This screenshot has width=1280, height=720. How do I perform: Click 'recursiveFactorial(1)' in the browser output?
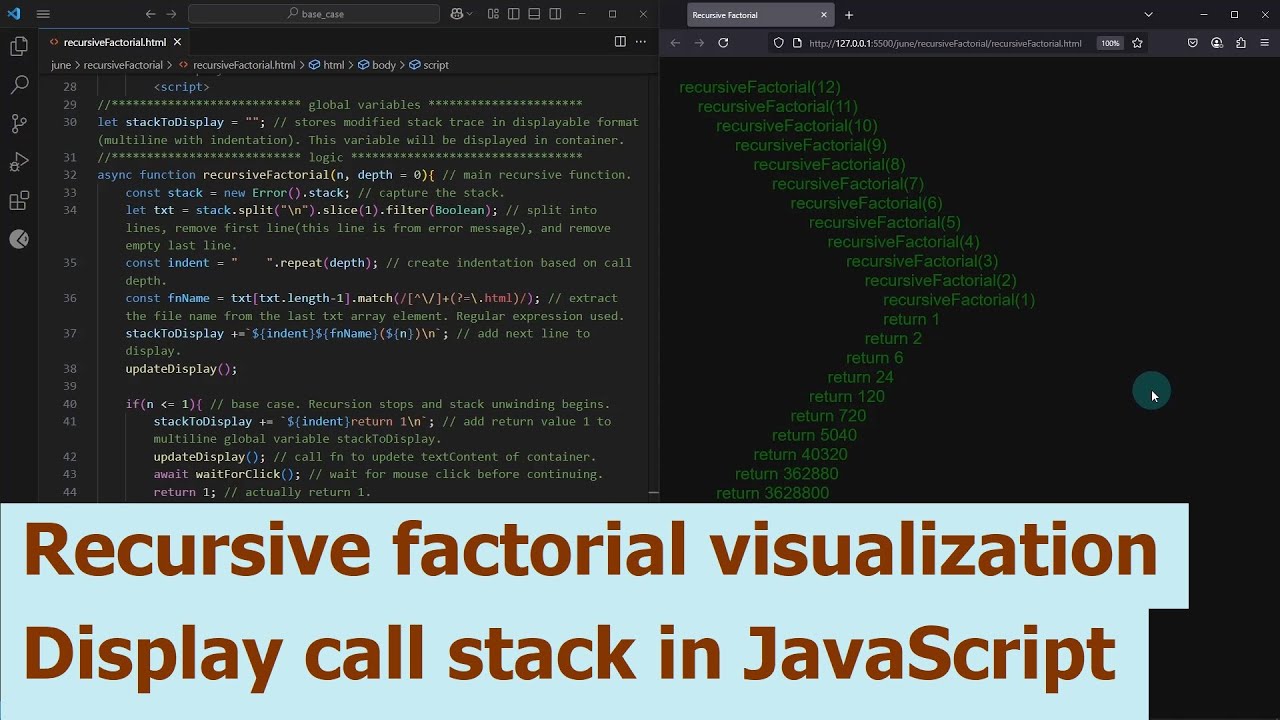pyautogui.click(x=959, y=300)
